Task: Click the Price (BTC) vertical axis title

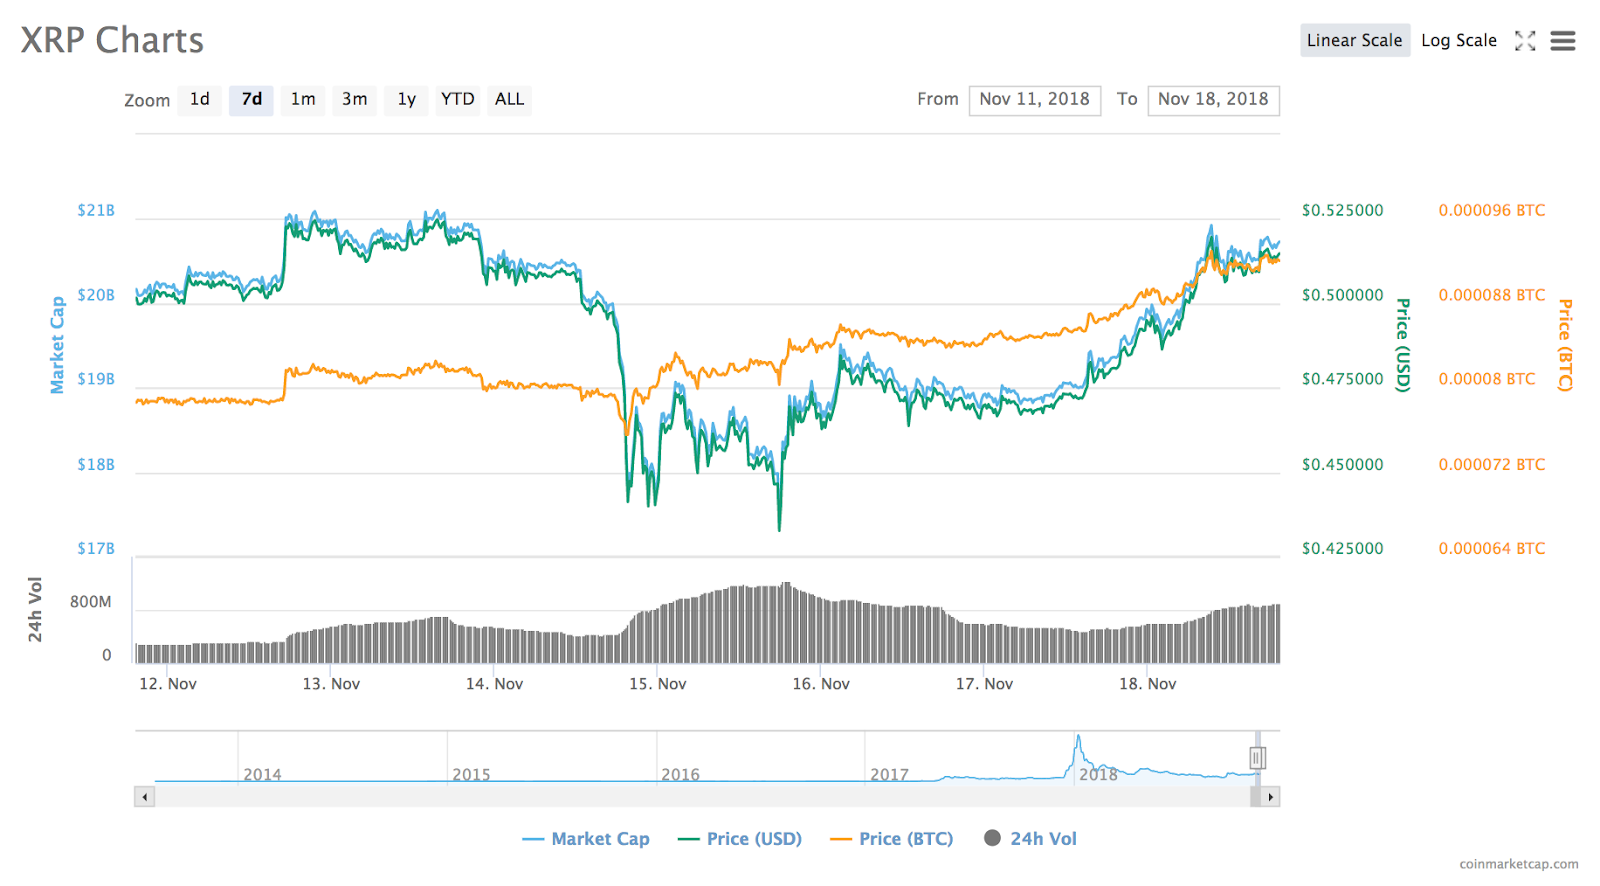Action: click(x=1565, y=345)
